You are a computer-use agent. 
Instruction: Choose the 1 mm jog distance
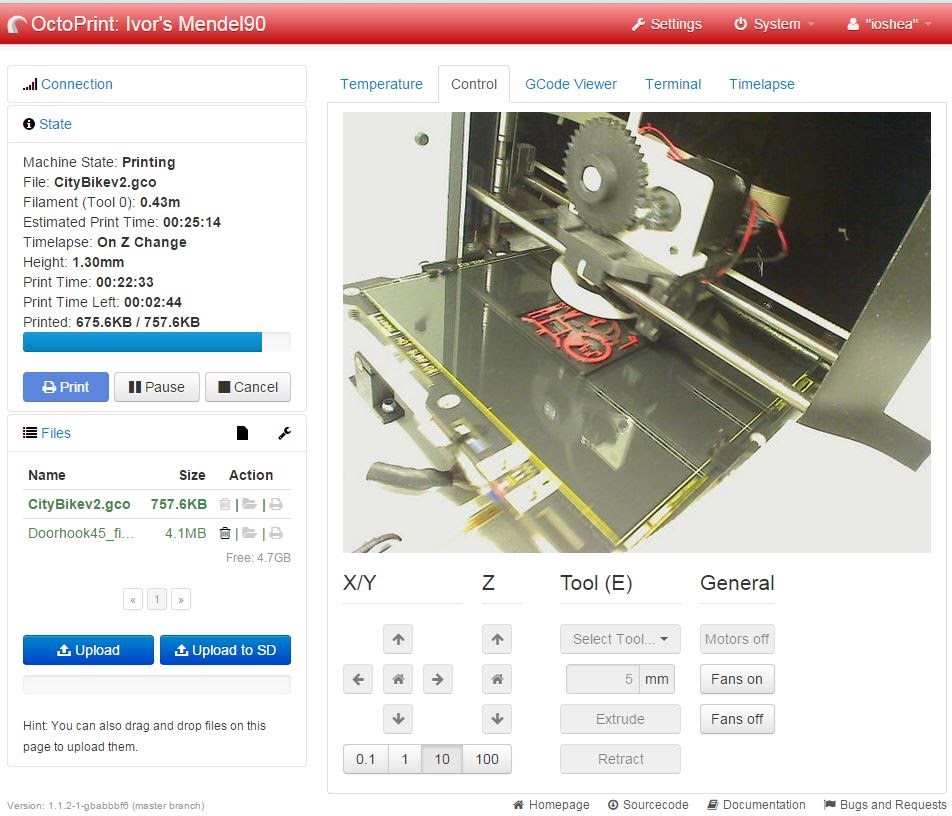coord(404,759)
